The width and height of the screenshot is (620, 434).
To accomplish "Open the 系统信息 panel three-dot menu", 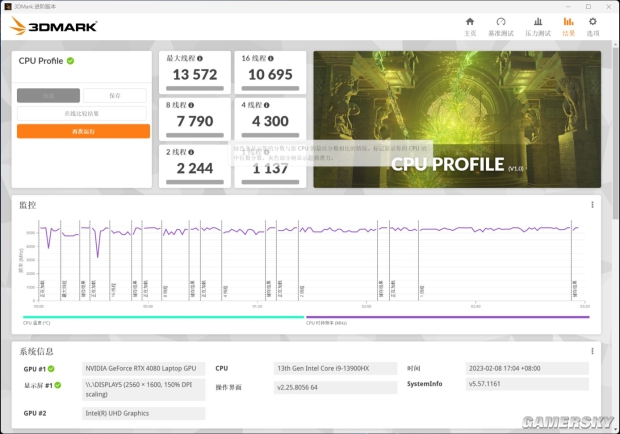I will [x=592, y=351].
